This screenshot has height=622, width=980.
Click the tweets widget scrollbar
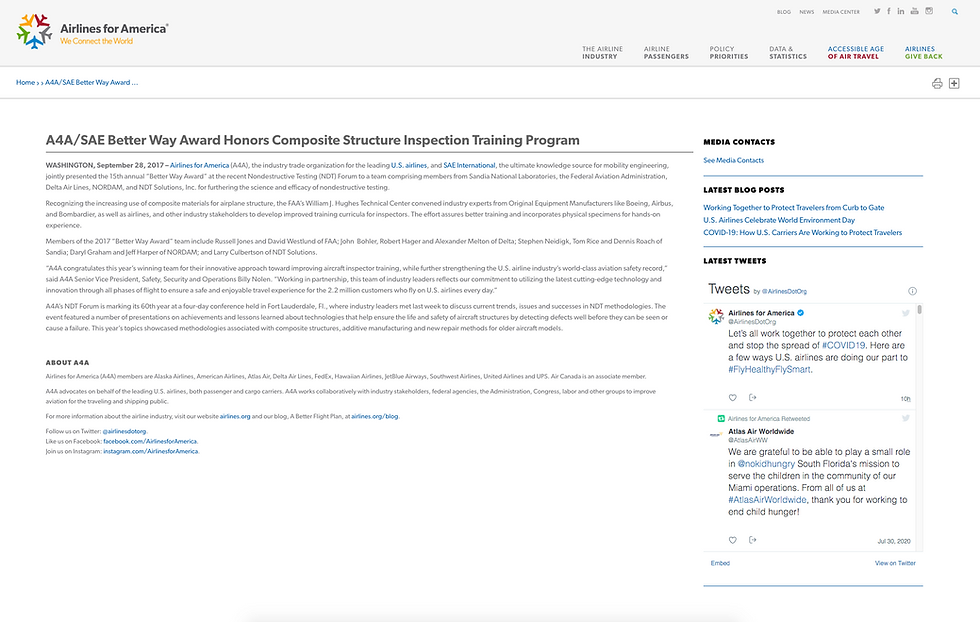919,309
